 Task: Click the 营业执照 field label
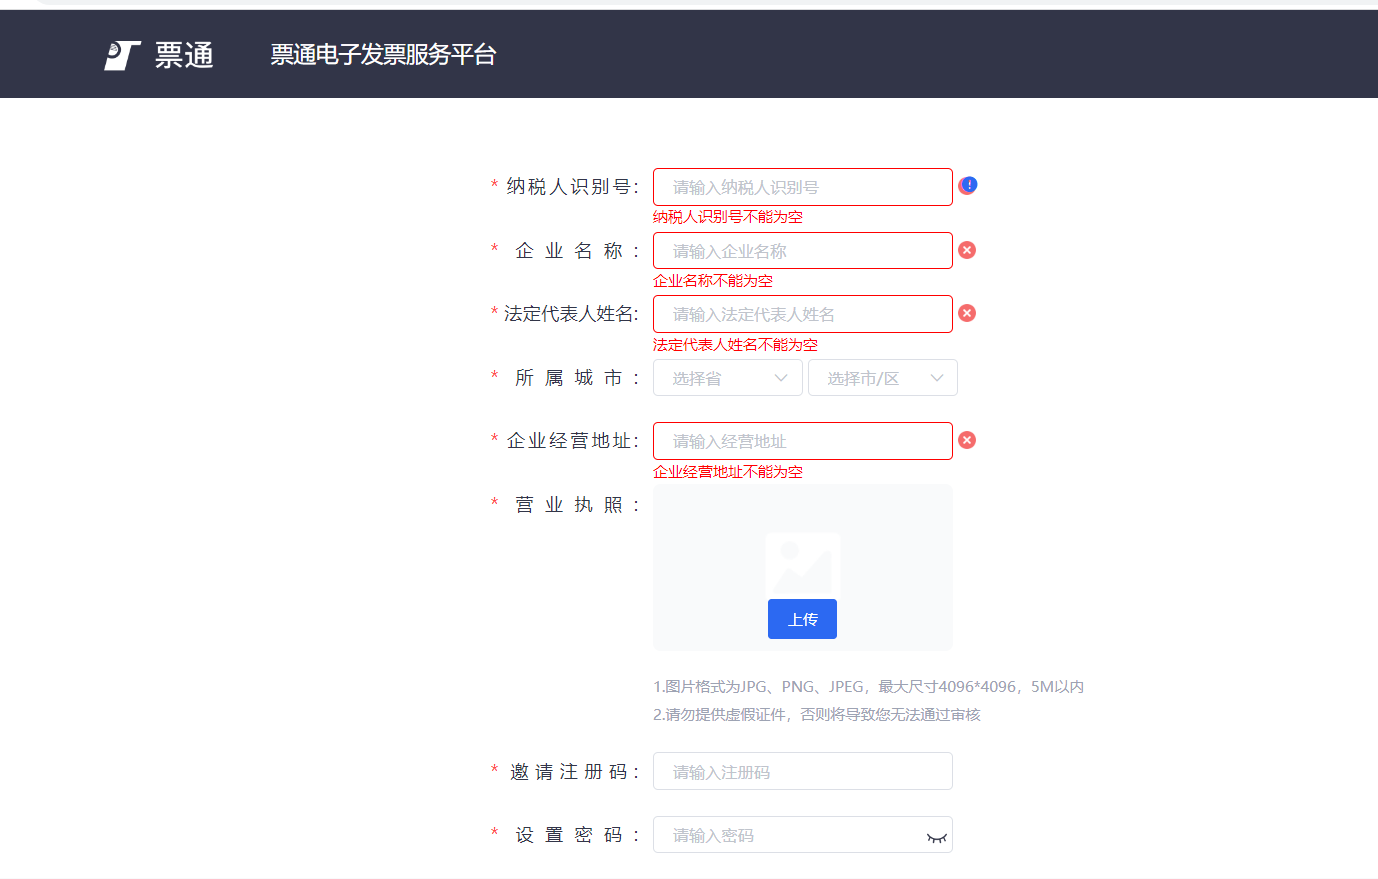coord(575,505)
